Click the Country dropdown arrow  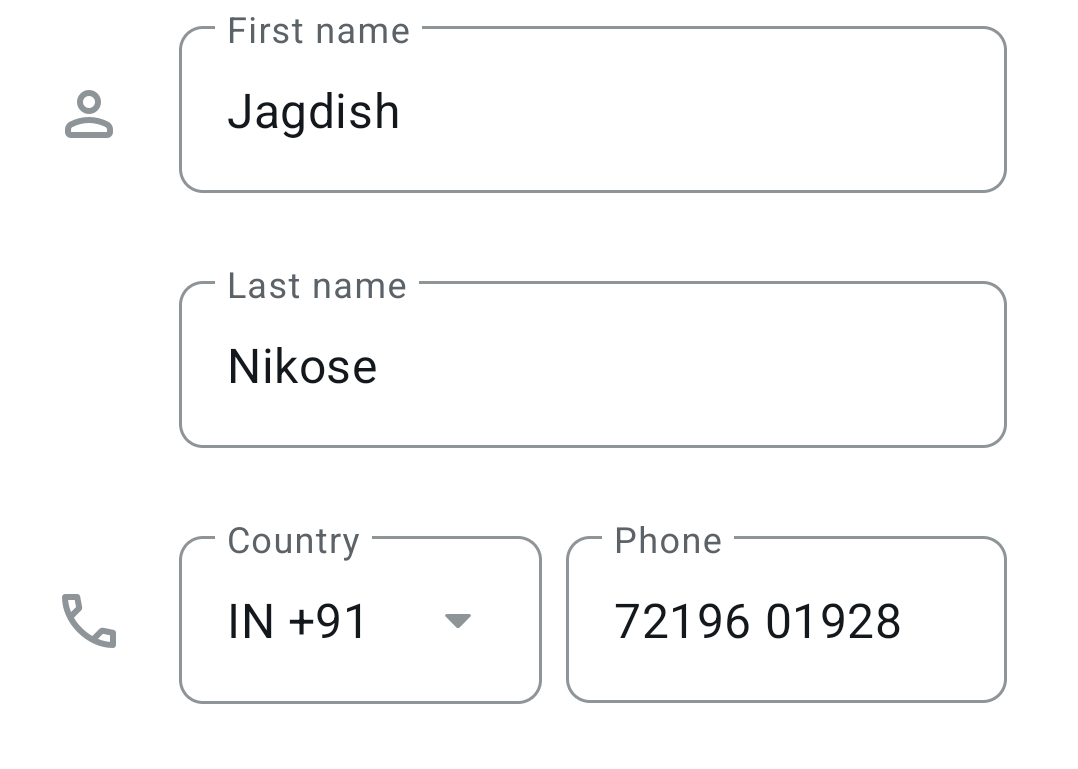click(457, 621)
